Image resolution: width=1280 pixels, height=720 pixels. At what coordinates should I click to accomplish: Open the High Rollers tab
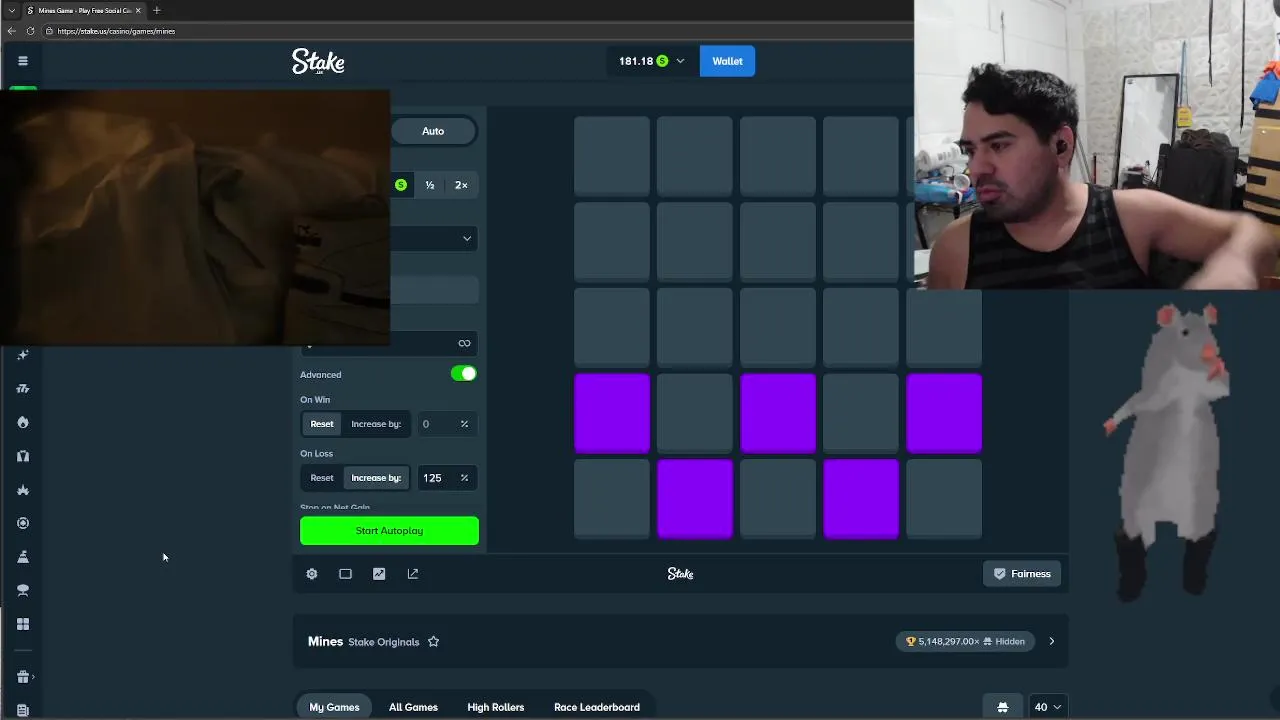coord(495,707)
